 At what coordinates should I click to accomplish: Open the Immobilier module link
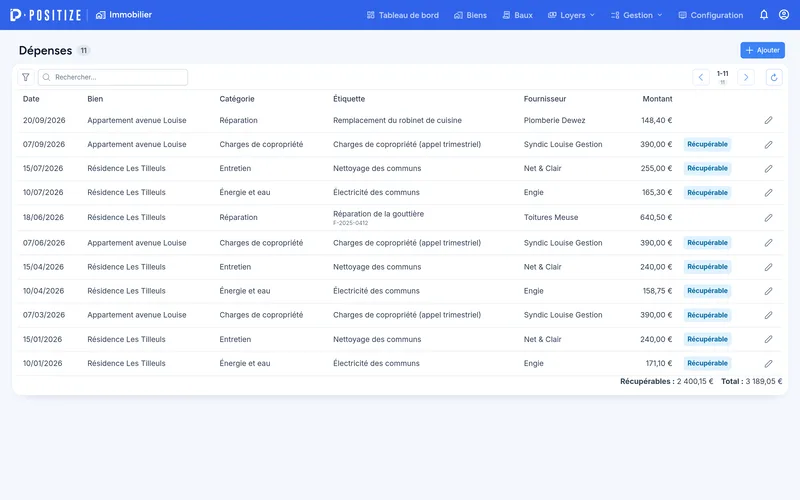coord(124,15)
